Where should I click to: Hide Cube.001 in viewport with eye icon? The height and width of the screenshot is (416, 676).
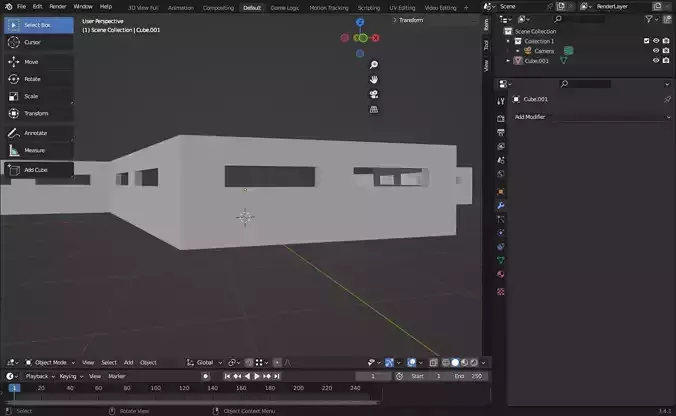[656, 60]
